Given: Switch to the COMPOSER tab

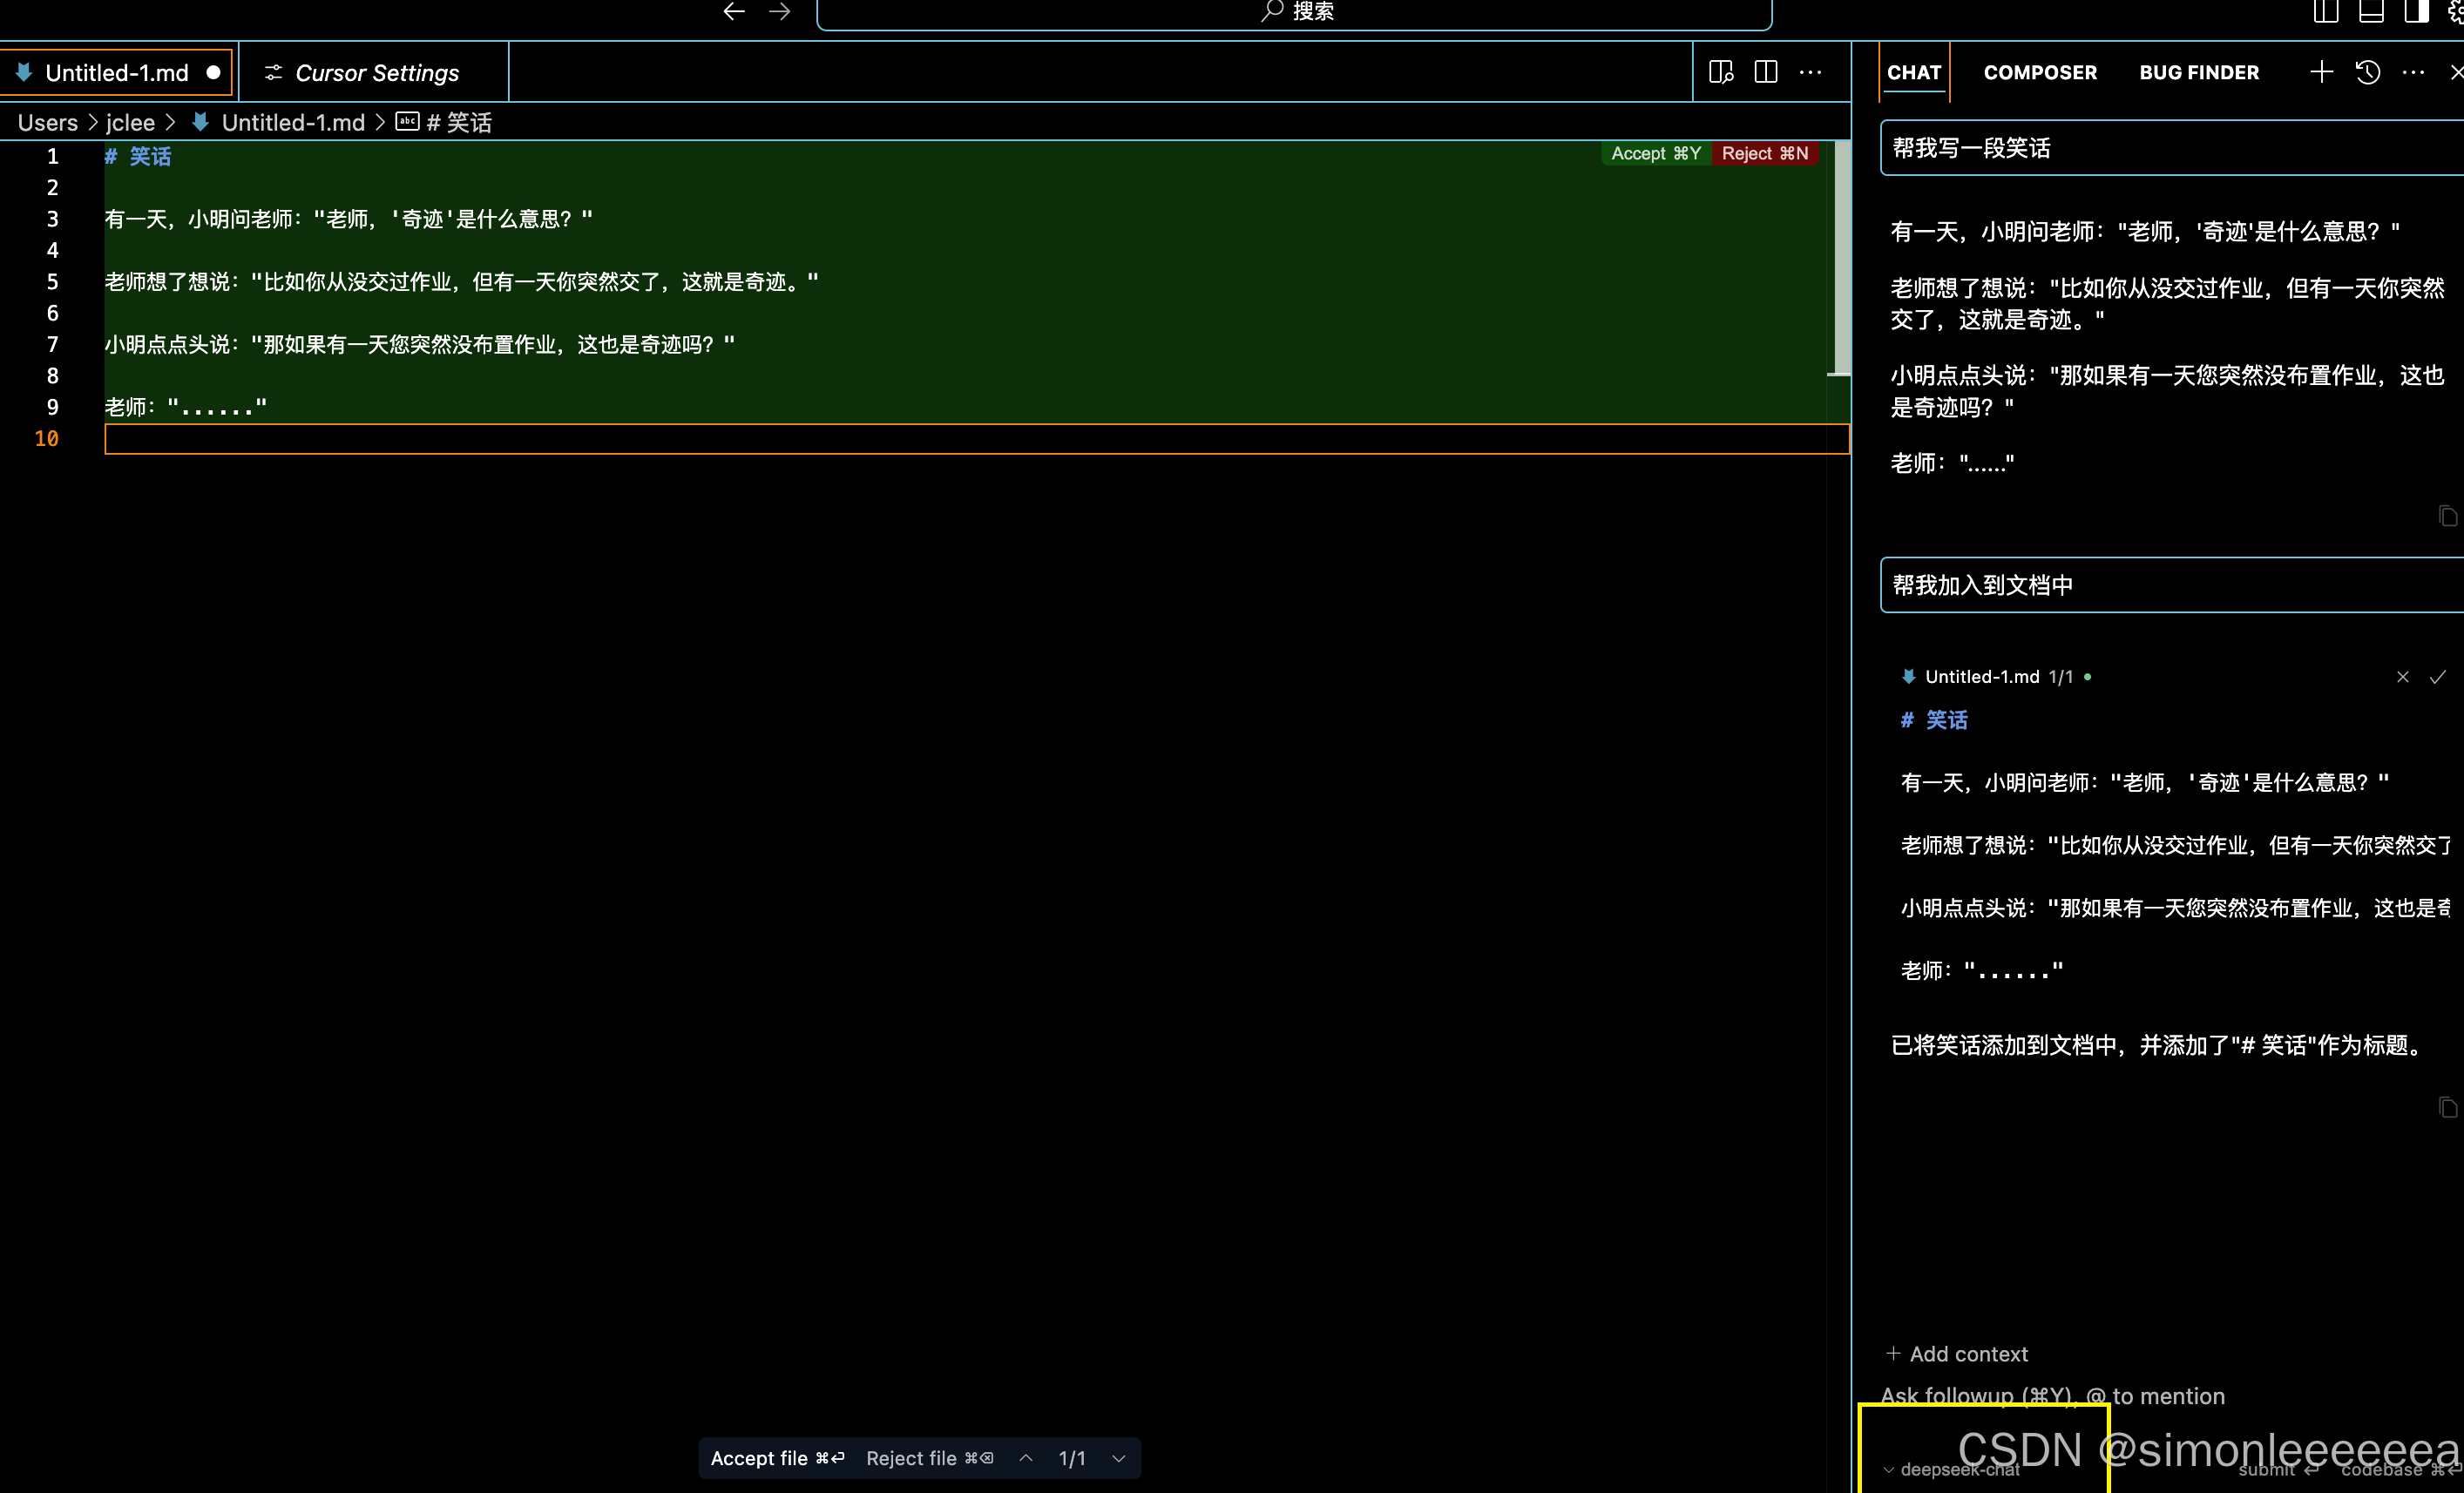Looking at the screenshot, I should [x=2040, y=72].
